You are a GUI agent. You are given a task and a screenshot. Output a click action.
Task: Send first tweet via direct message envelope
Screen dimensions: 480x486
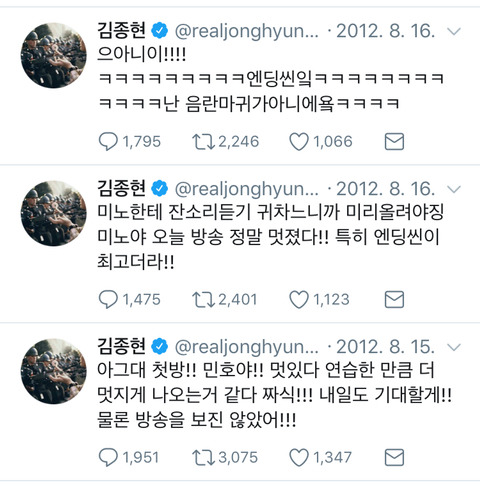pyautogui.click(x=394, y=141)
